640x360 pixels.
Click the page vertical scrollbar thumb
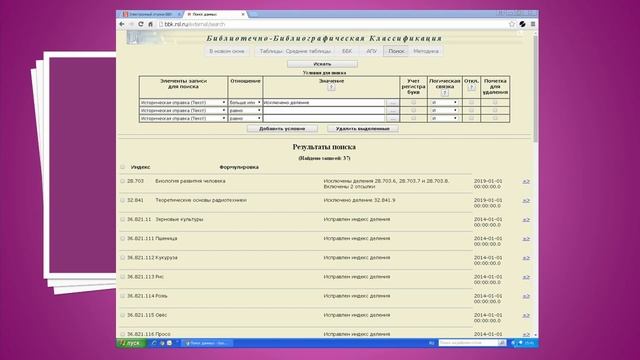(x=536, y=88)
